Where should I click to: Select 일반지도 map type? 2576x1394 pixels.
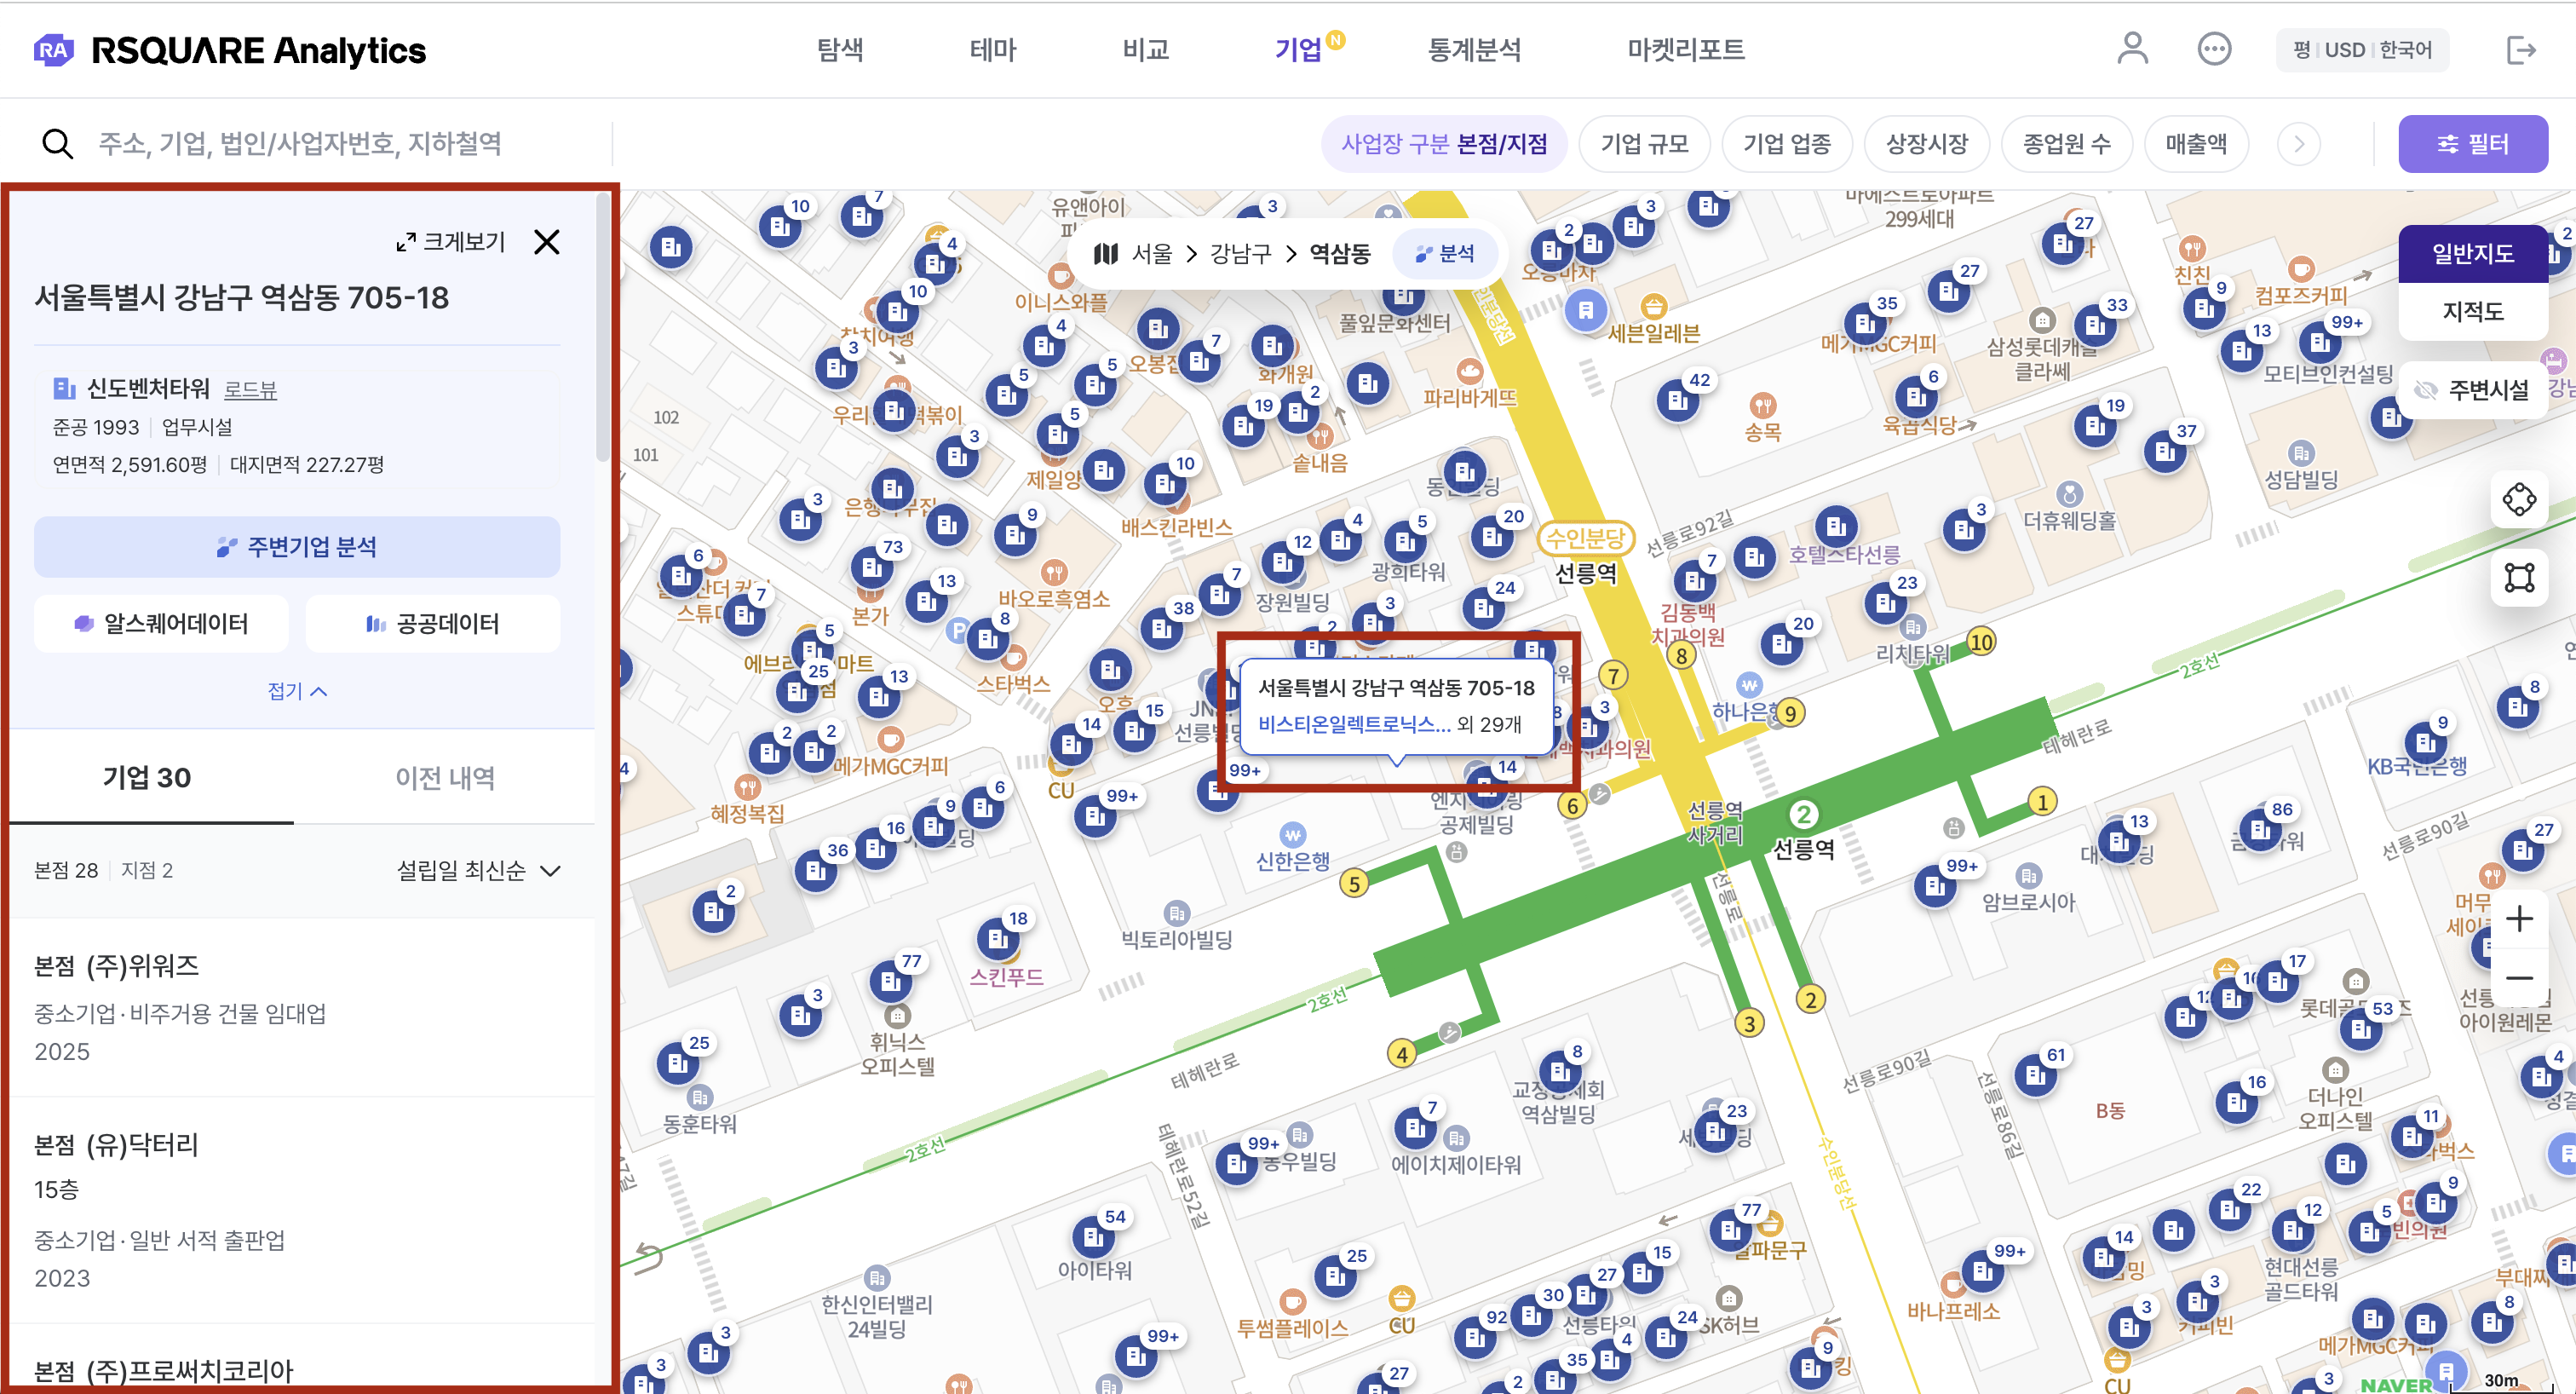[2472, 254]
